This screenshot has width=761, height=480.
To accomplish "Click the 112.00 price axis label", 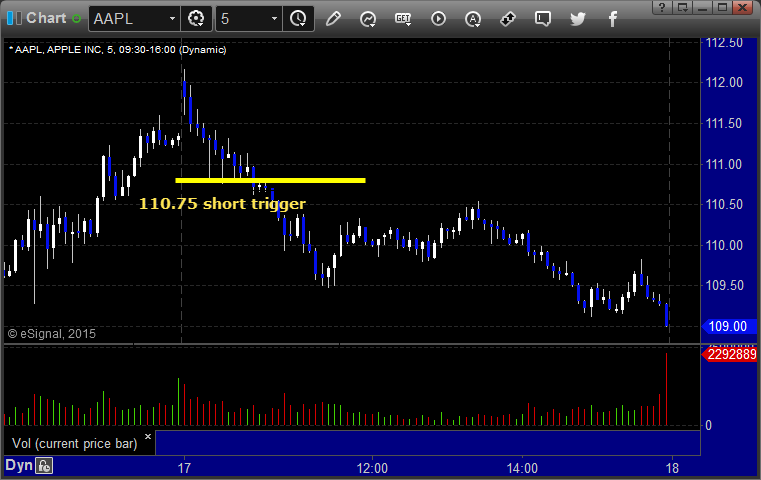I will pos(724,83).
